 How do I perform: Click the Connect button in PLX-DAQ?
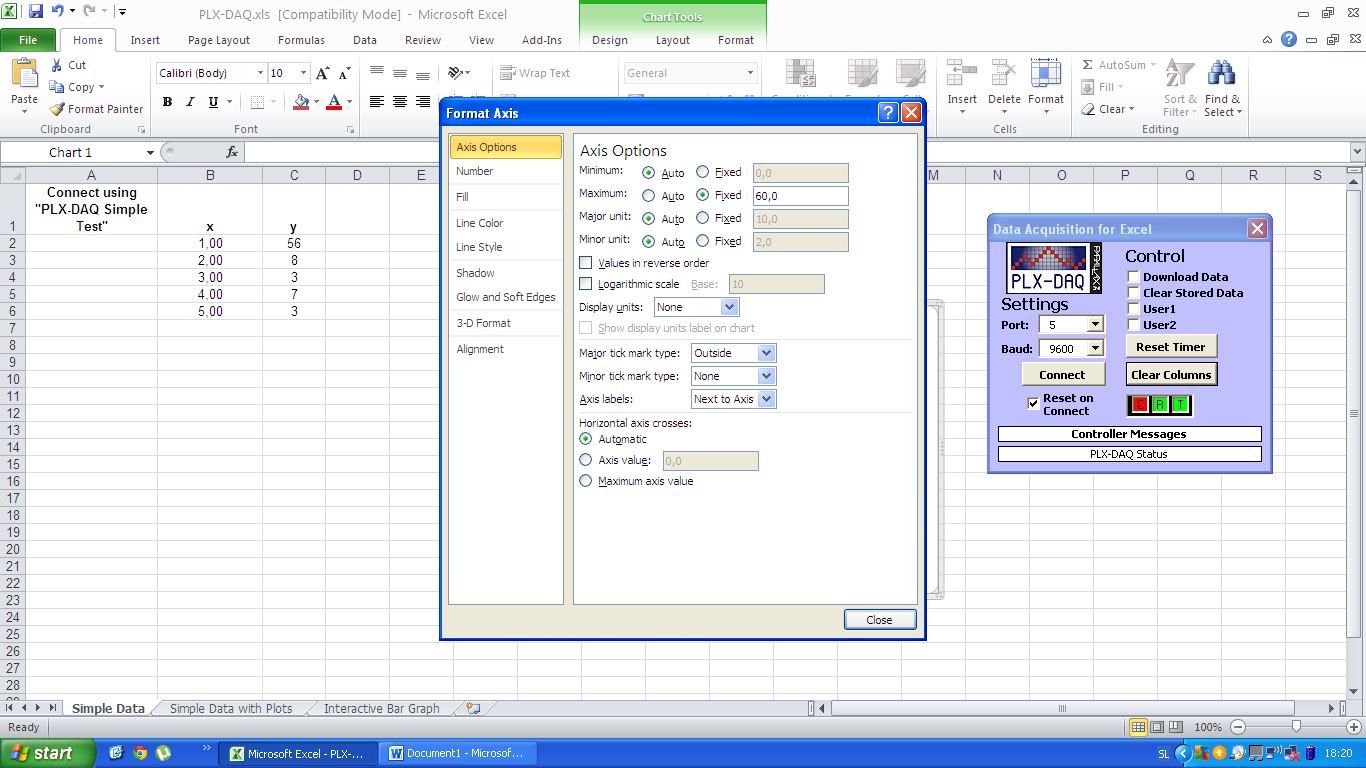[1062, 375]
